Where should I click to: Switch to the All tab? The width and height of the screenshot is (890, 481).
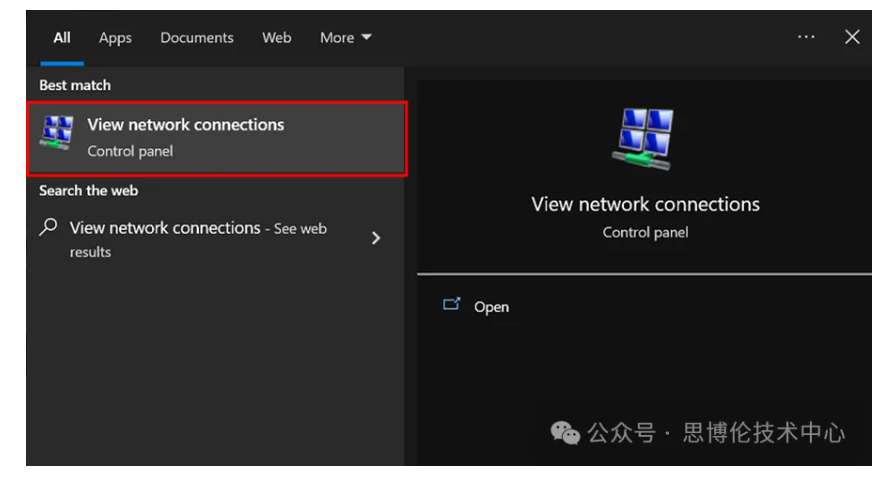pos(62,37)
